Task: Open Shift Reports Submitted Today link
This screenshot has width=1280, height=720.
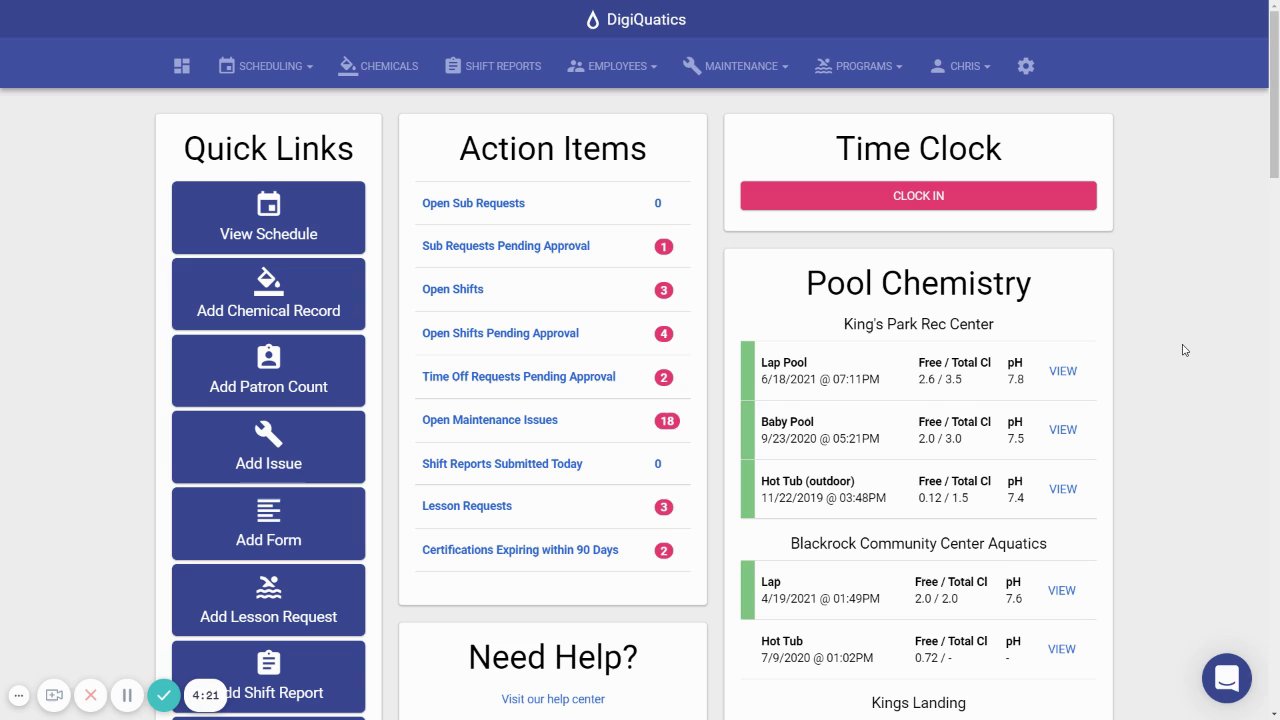Action: 502,464
